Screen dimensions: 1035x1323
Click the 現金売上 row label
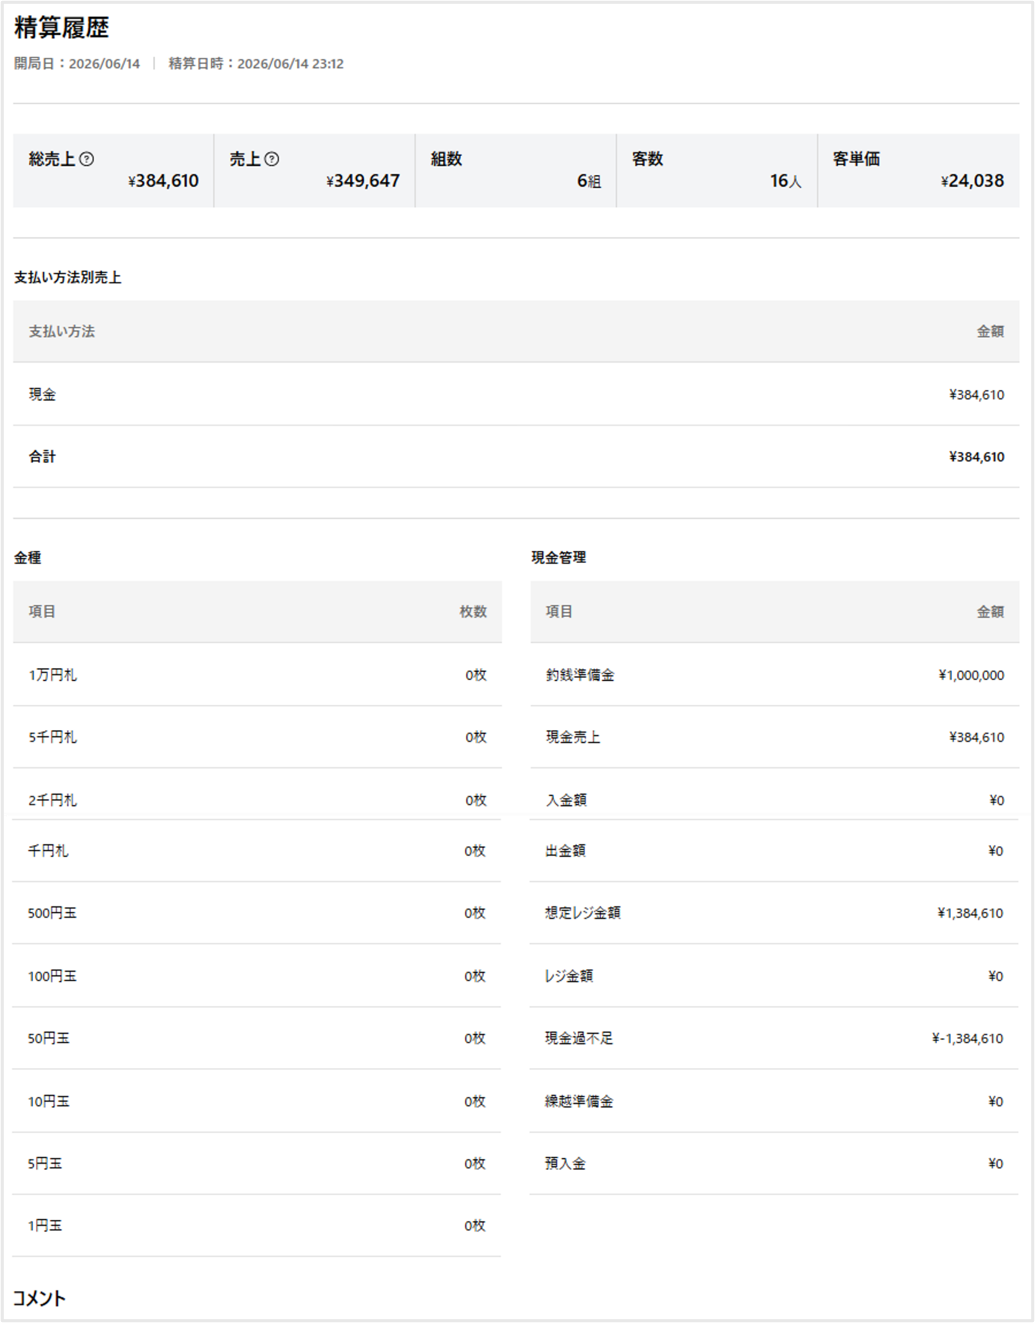pos(573,737)
